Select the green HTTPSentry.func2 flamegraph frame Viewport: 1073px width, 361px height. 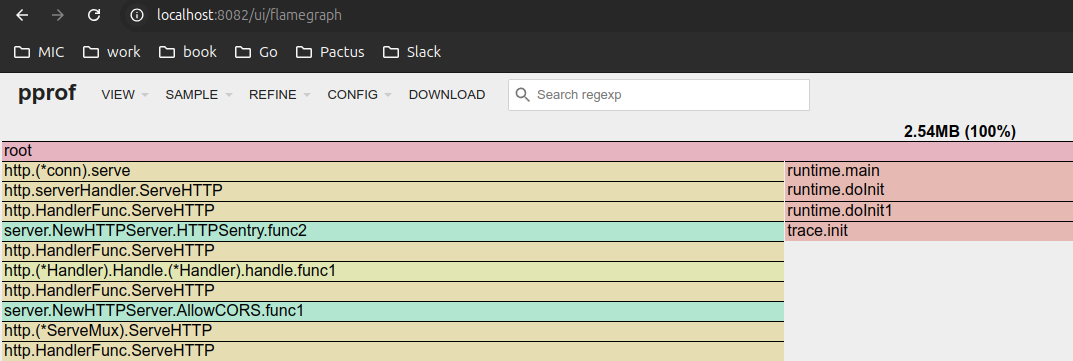pyautogui.click(x=393, y=231)
